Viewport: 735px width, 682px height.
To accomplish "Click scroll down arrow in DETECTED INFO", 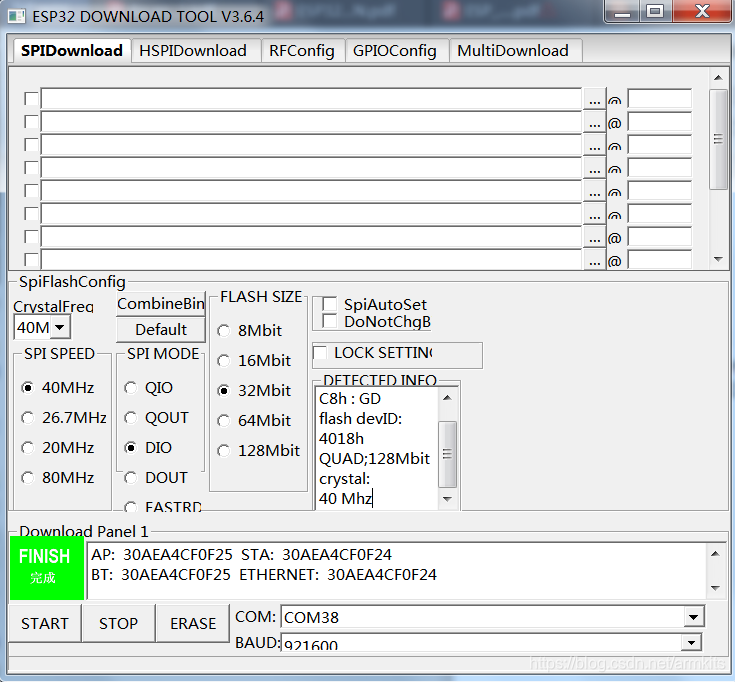I will (x=447, y=499).
